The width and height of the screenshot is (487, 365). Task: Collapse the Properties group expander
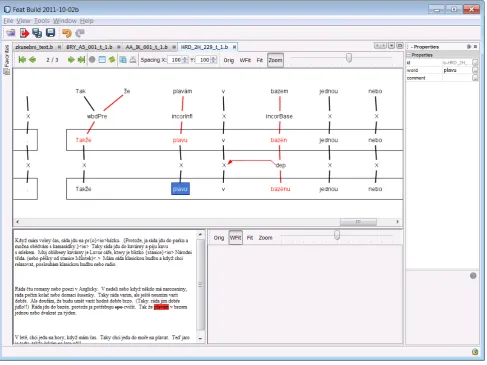[409, 55]
